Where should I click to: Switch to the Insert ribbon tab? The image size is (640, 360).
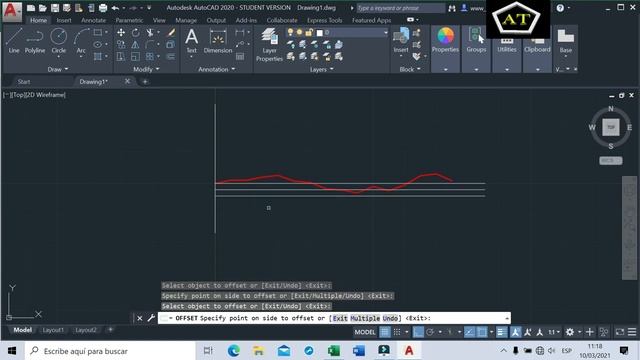point(64,20)
